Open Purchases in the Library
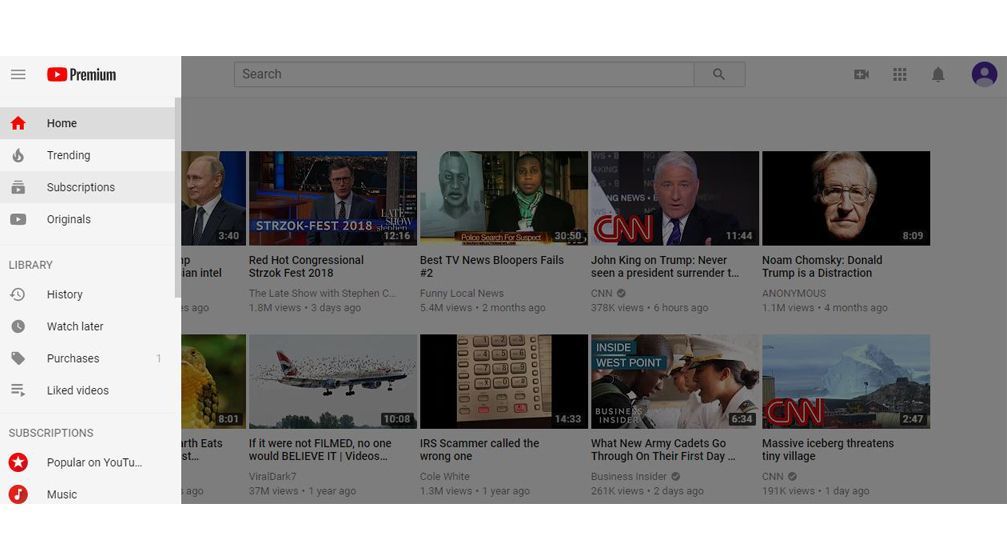 click(x=87, y=358)
